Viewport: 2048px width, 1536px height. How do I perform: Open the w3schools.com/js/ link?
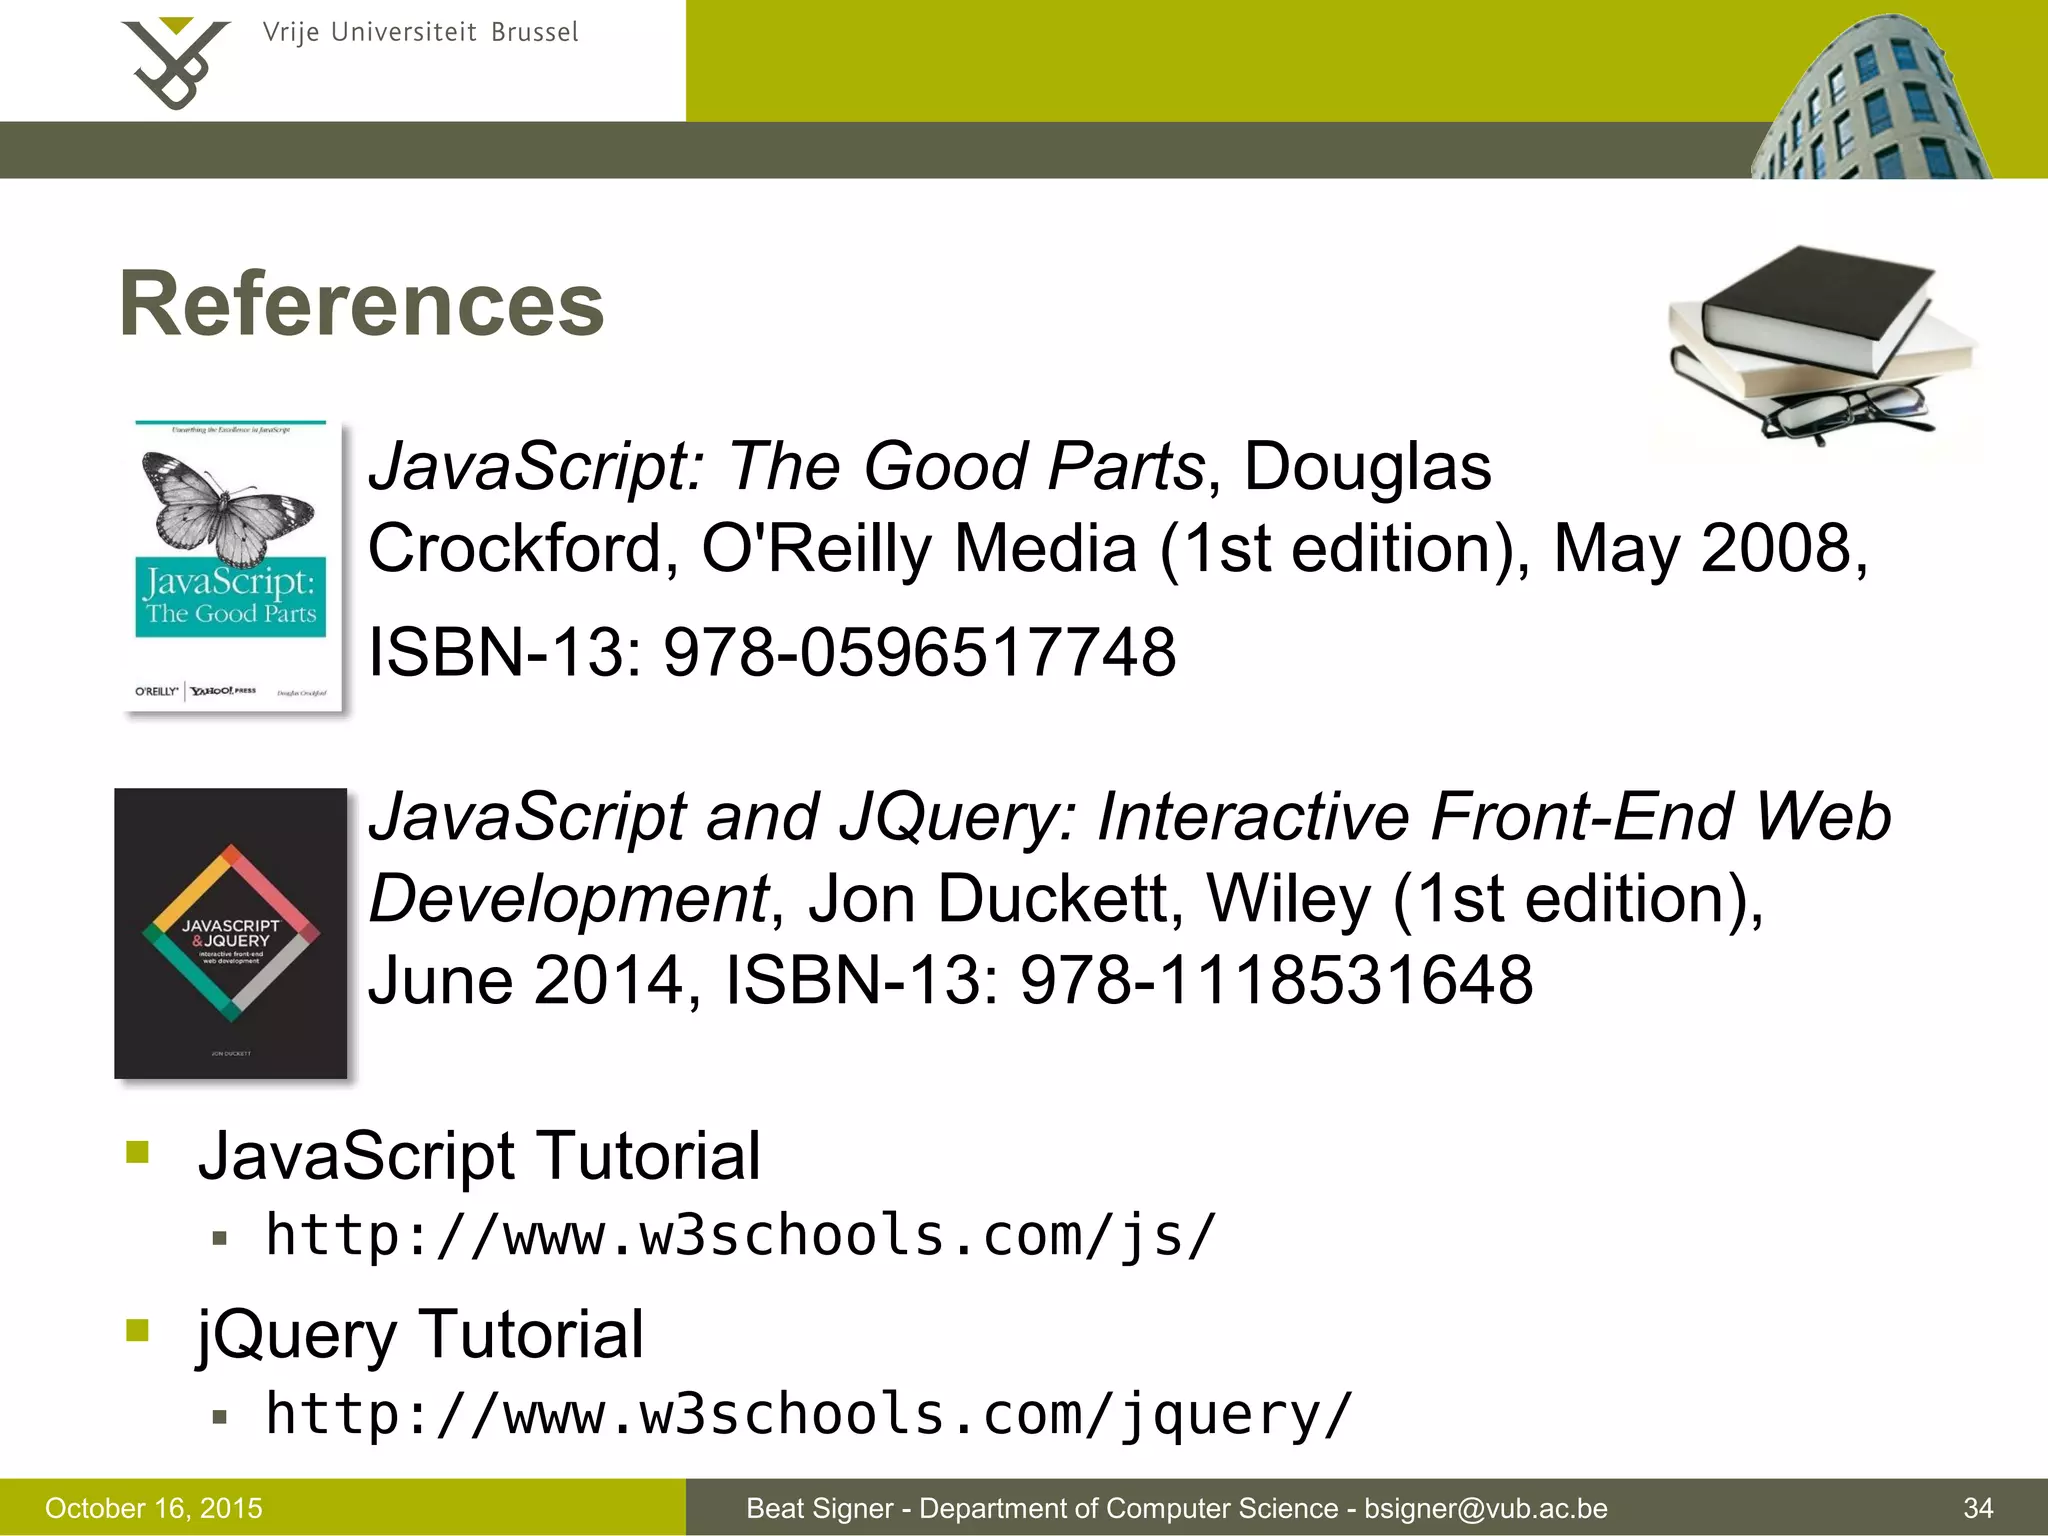pyautogui.click(x=740, y=1236)
